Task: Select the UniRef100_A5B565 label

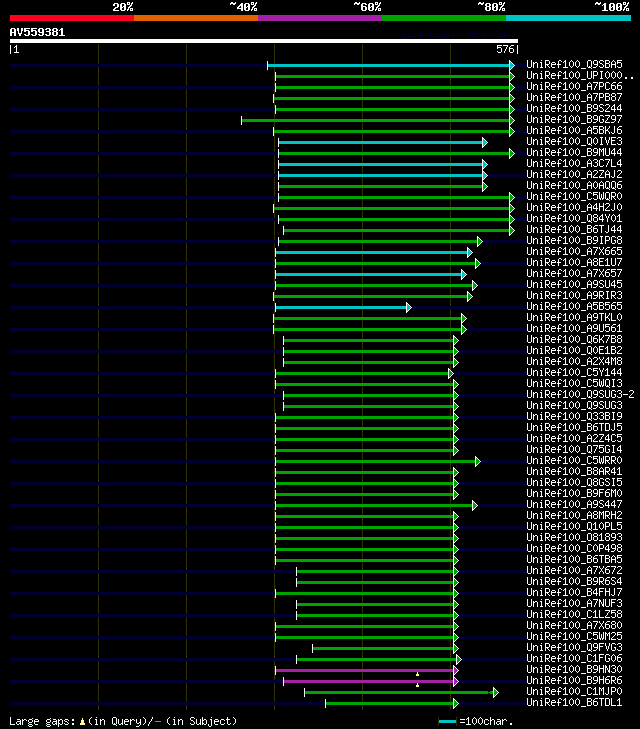Action: (x=574, y=306)
